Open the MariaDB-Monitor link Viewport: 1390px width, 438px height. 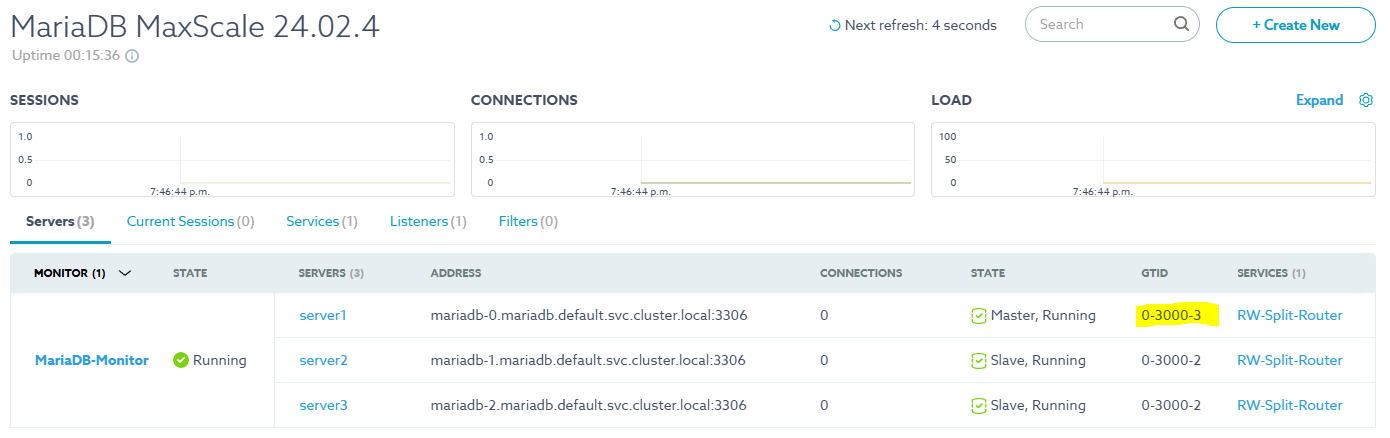pos(92,360)
